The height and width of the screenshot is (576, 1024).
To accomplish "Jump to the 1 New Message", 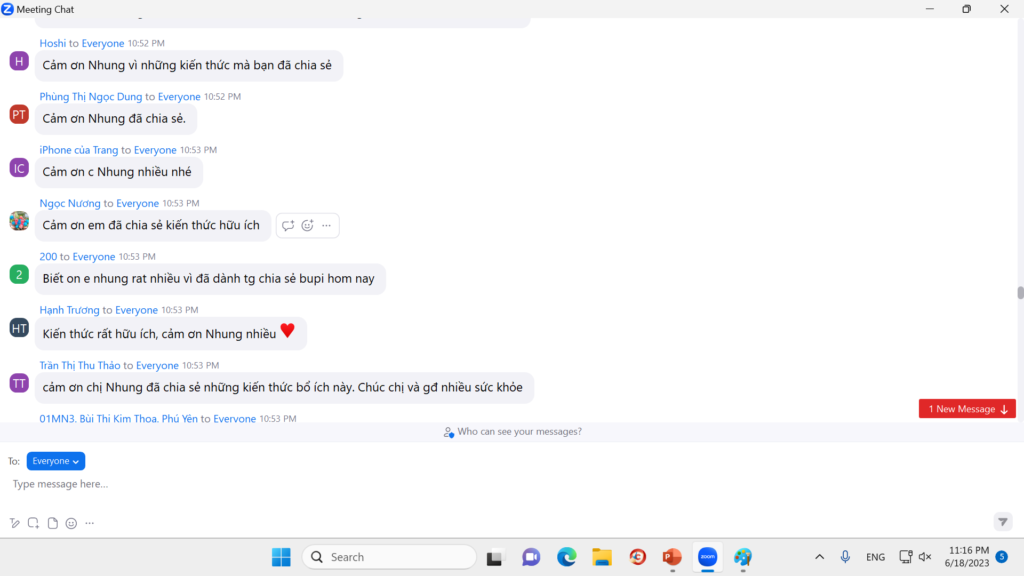I will (967, 409).
